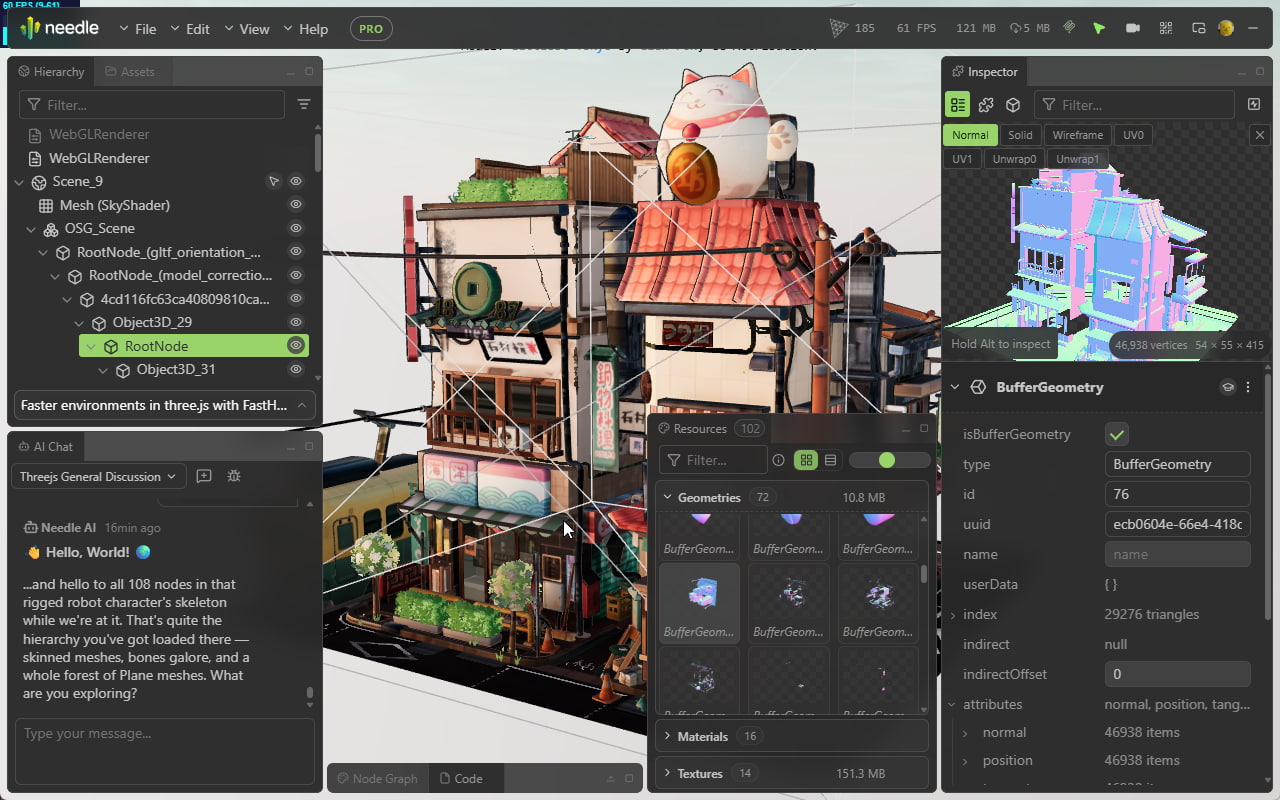The height and width of the screenshot is (800, 1280).
Task: Click the green paperclip icon in top bar
Action: [x=1069, y=28]
